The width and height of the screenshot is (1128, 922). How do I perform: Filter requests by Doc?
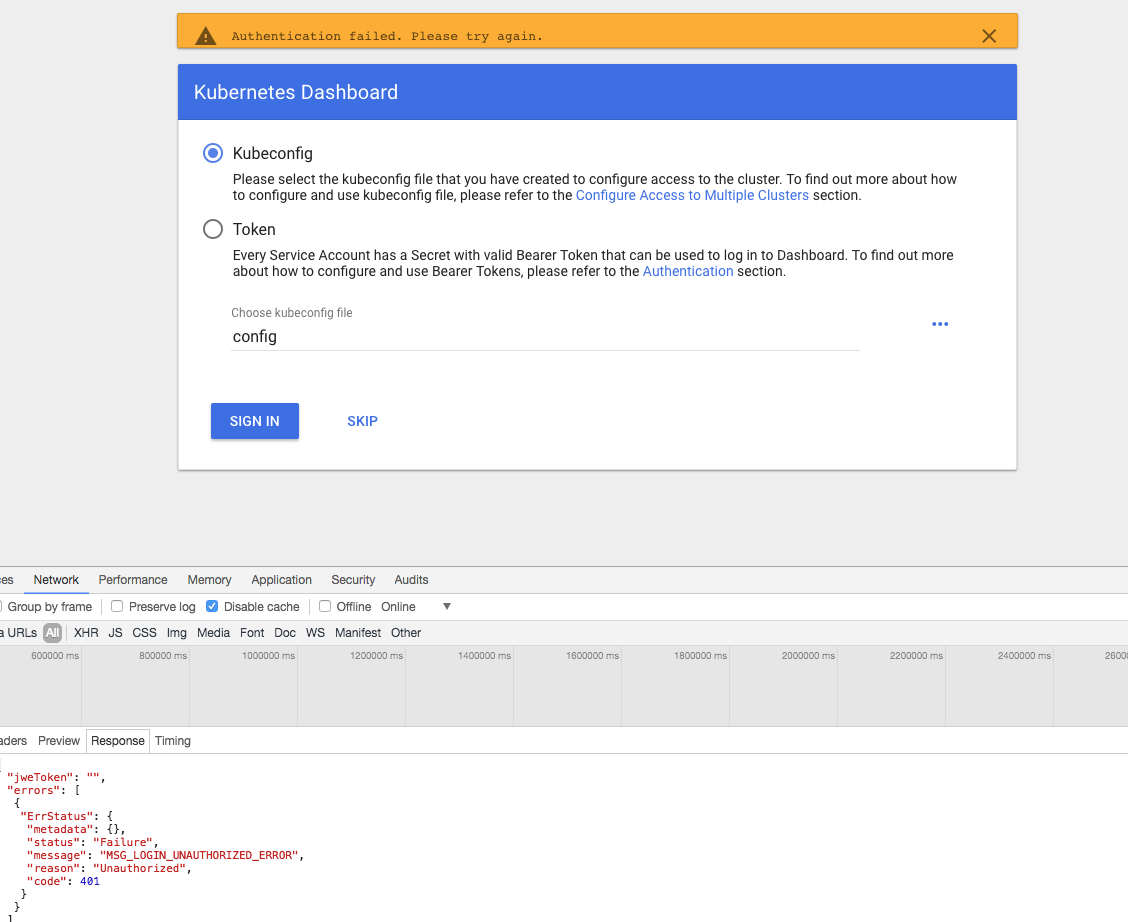285,633
